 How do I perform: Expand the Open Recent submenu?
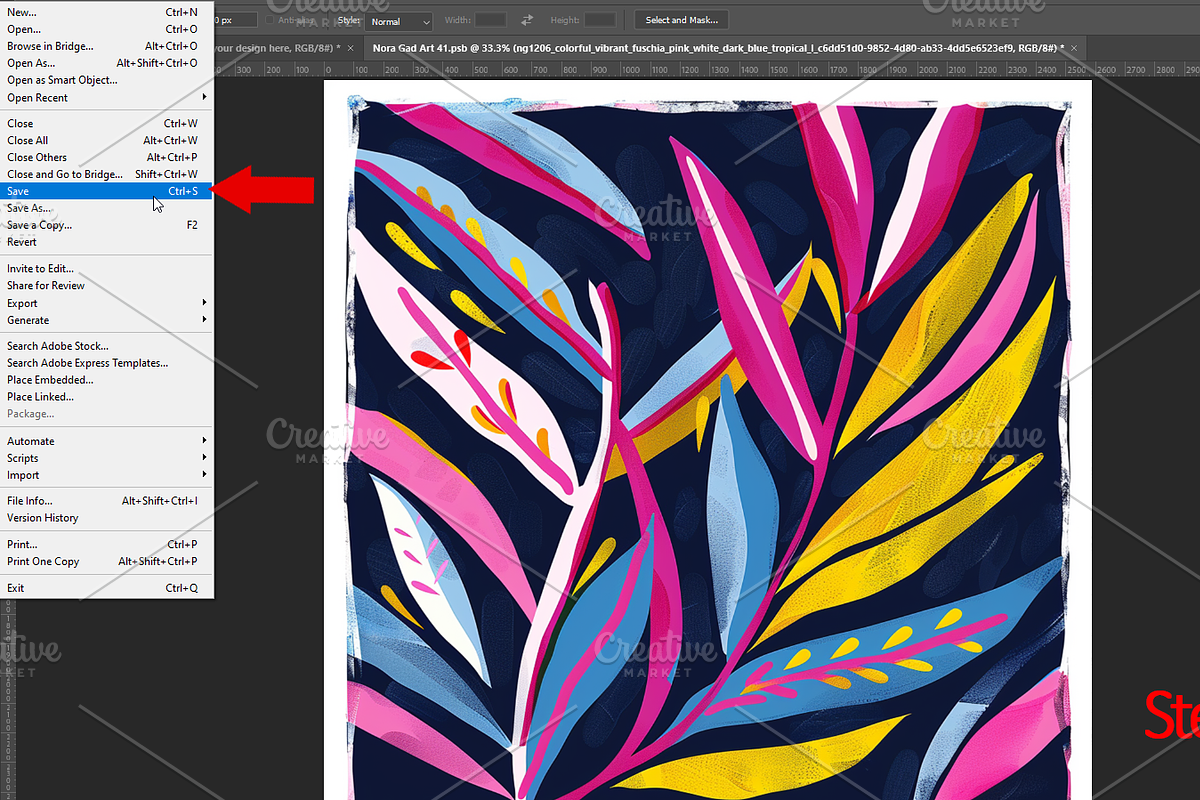tap(106, 98)
